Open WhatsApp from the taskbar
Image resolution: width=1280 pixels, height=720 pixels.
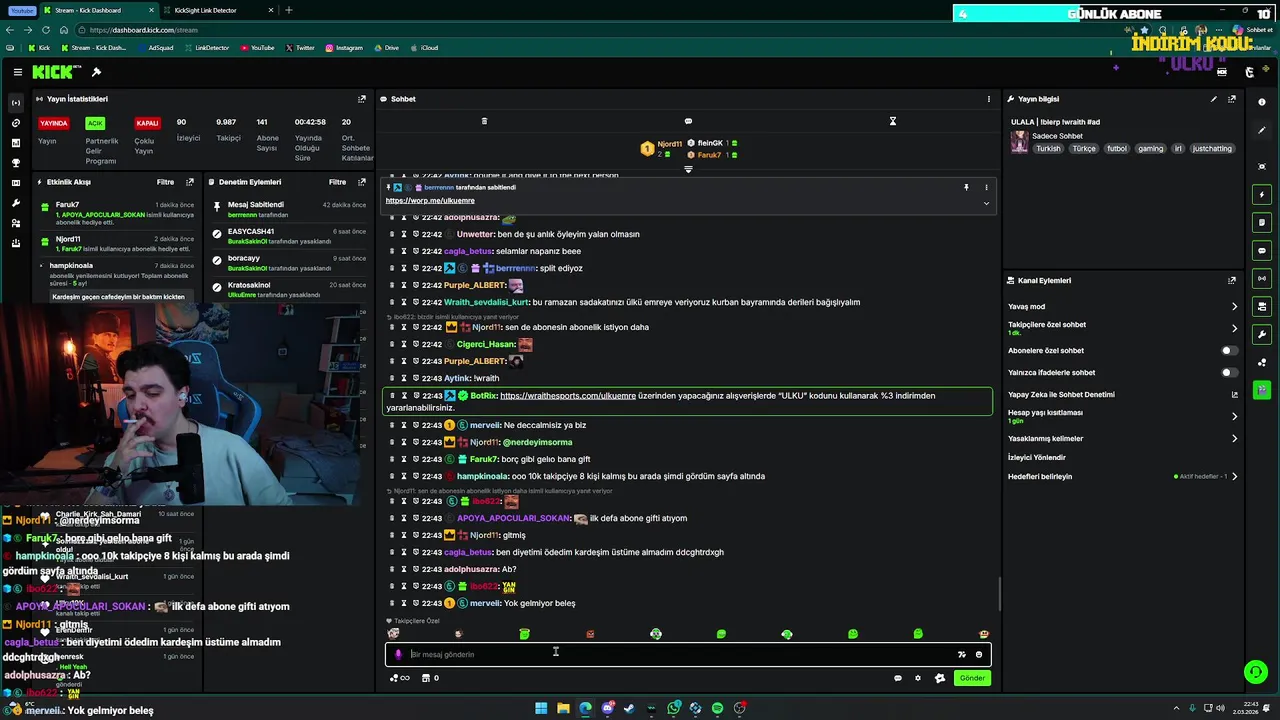pos(674,708)
